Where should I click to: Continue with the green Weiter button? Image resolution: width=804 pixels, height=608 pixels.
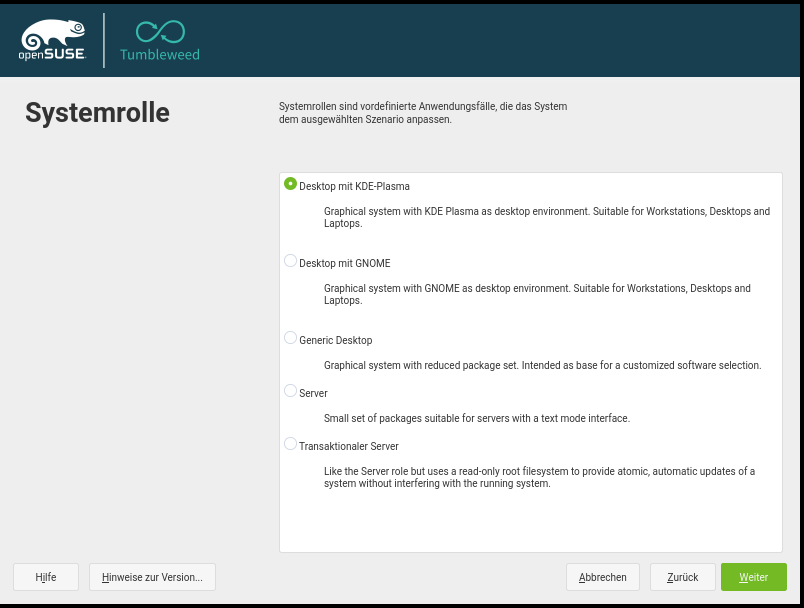[x=753, y=577]
